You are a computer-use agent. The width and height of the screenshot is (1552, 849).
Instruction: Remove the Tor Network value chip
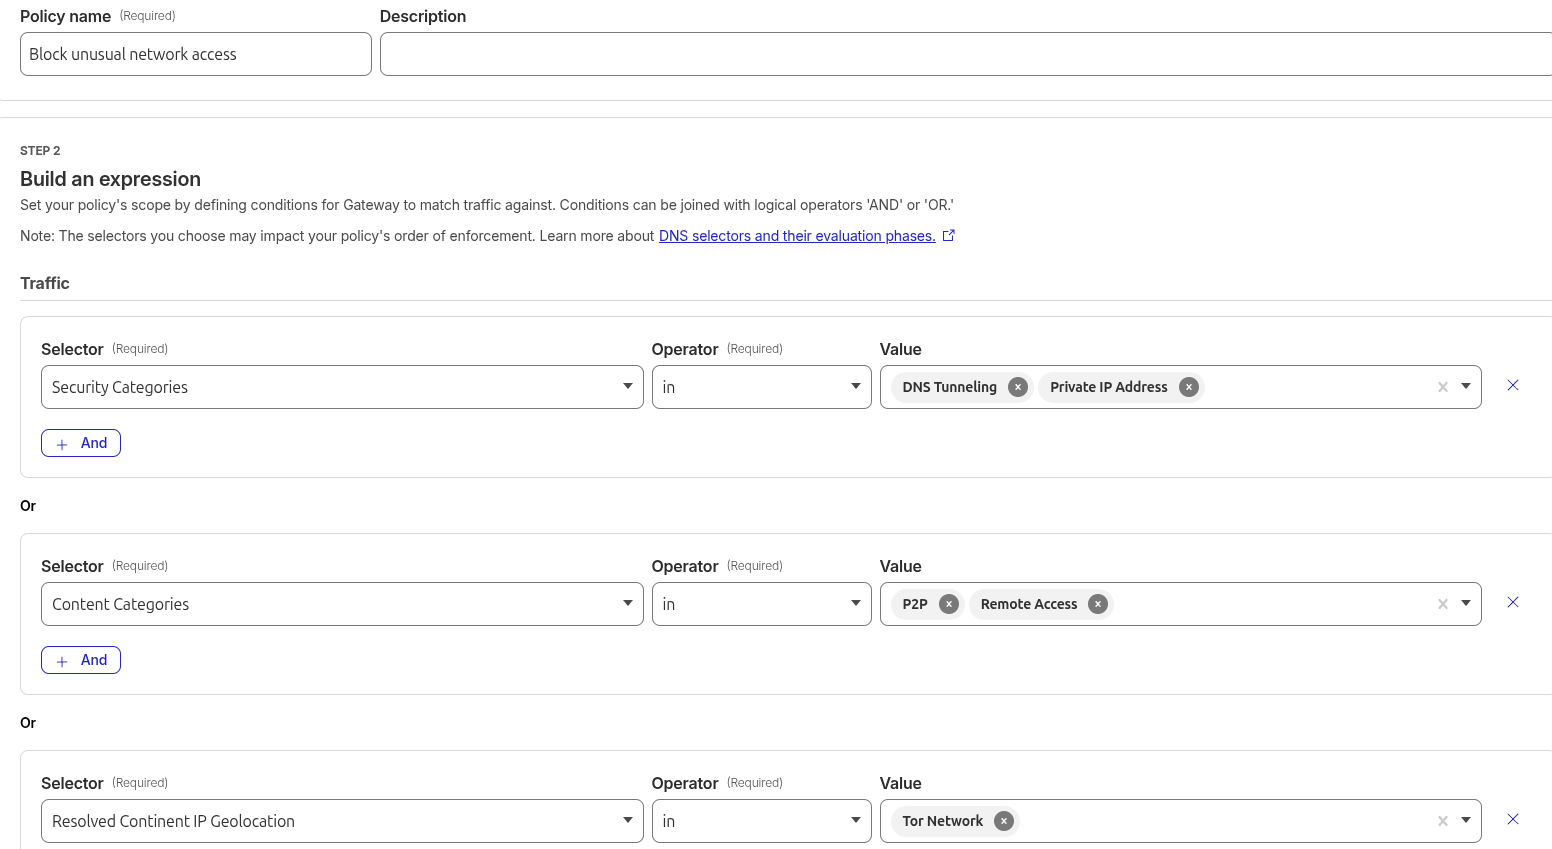1004,821
